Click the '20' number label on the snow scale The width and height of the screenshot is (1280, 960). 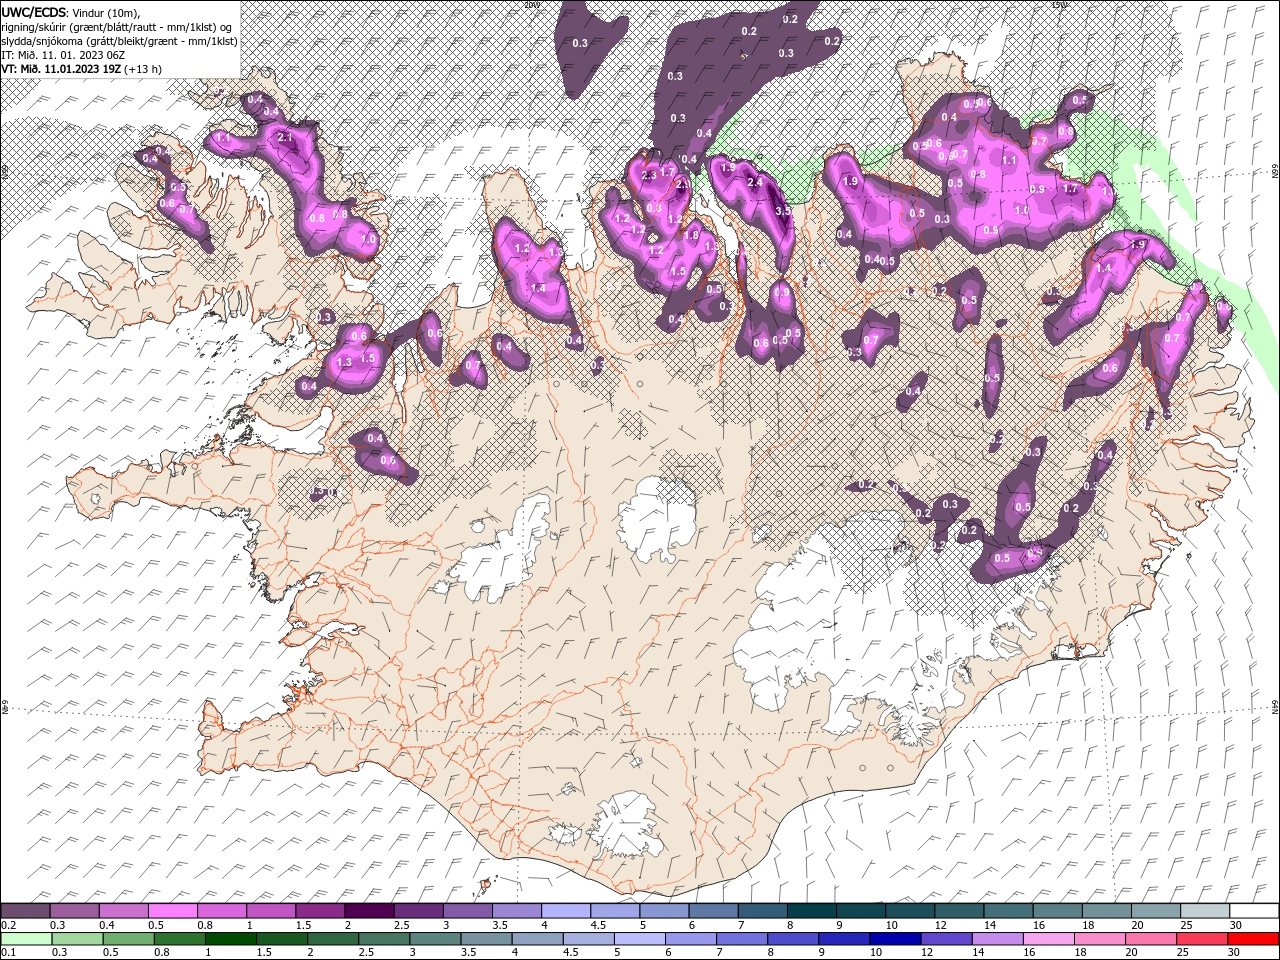coord(1138,925)
